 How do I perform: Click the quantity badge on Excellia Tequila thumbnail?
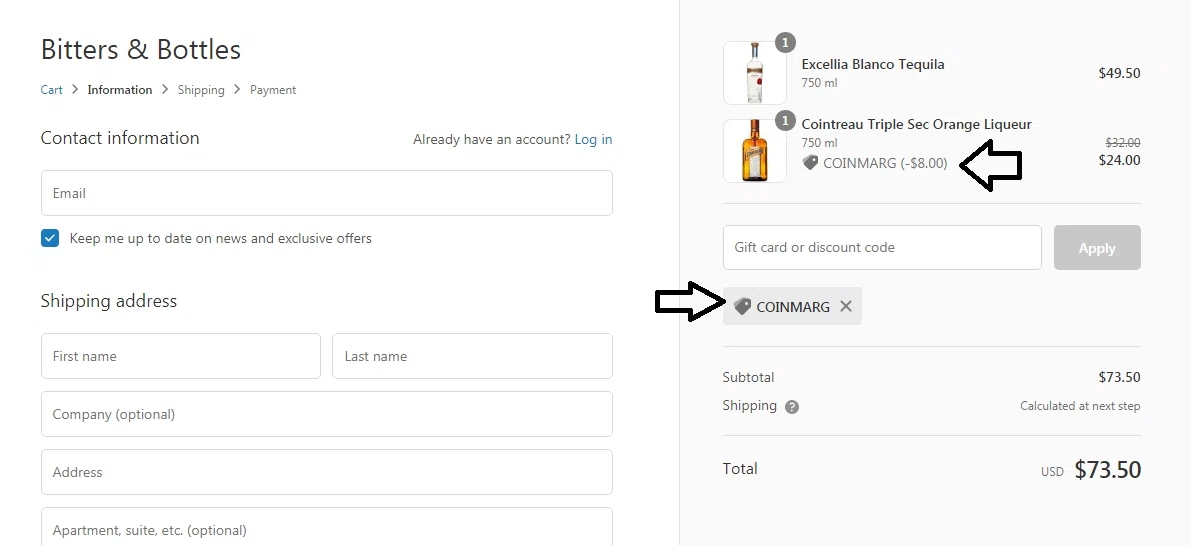785,43
